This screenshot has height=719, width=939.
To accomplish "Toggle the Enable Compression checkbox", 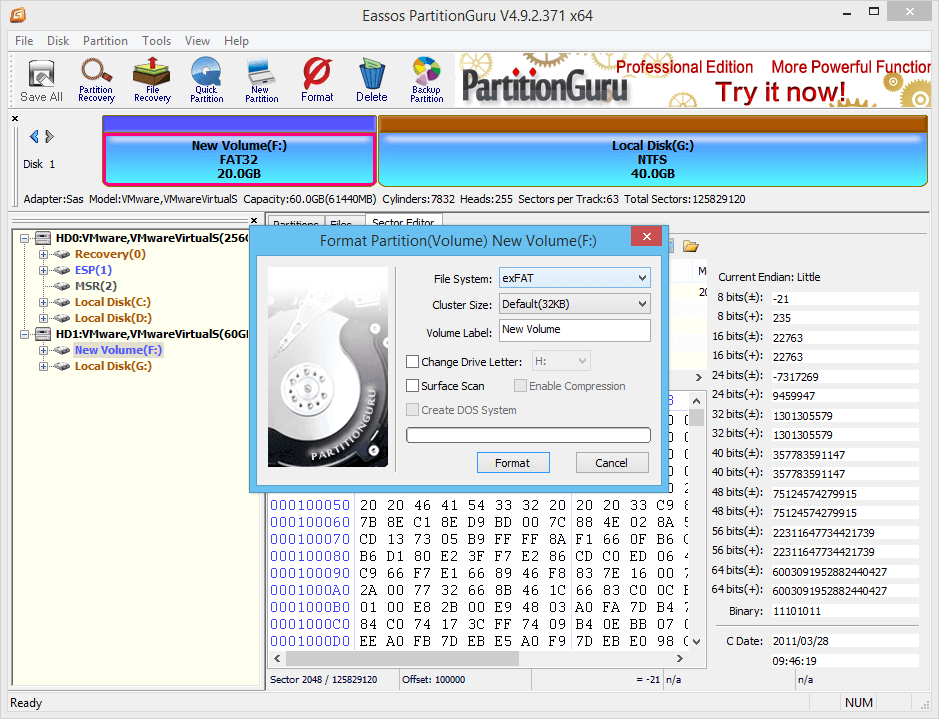I will click(x=520, y=386).
